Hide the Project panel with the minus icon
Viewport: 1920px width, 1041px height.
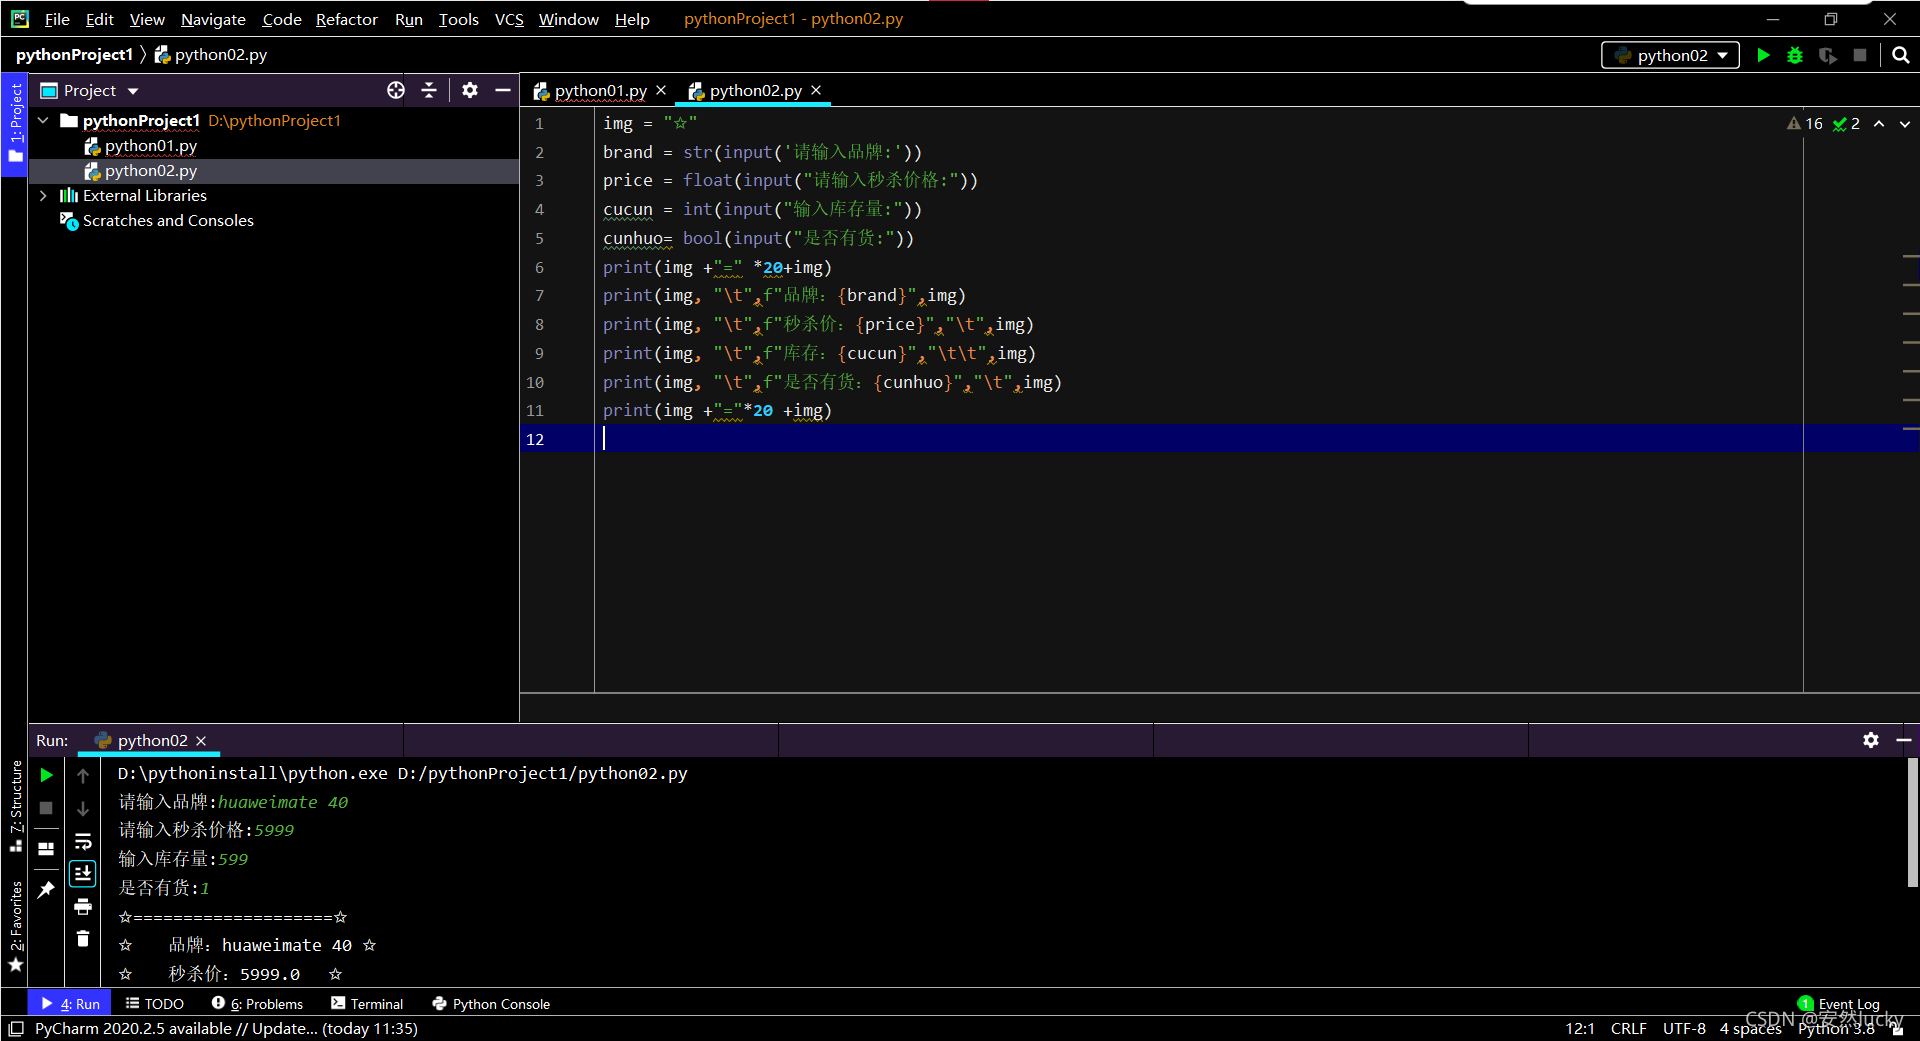[x=503, y=90]
